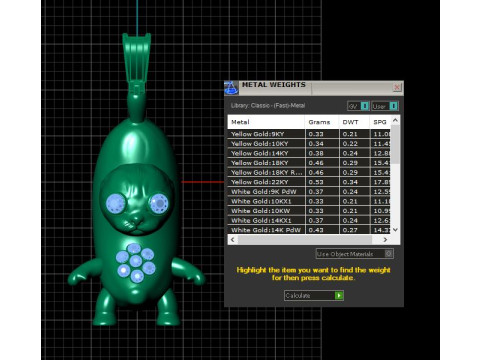Click Grams value 0.34 for 10KY
This screenshot has height=360, width=480.
click(x=316, y=144)
